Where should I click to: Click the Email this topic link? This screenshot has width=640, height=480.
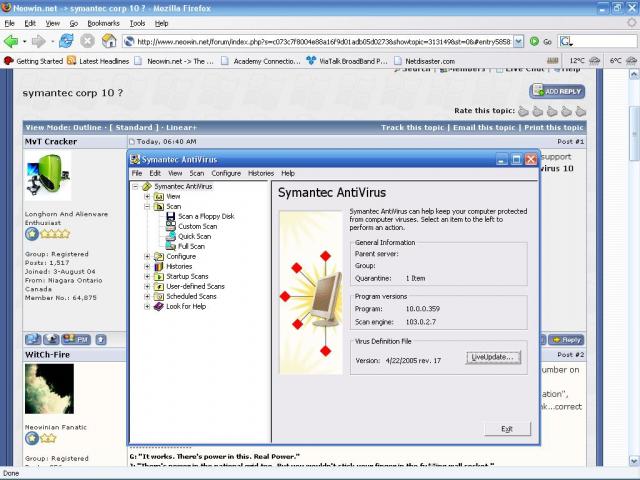(x=484, y=127)
